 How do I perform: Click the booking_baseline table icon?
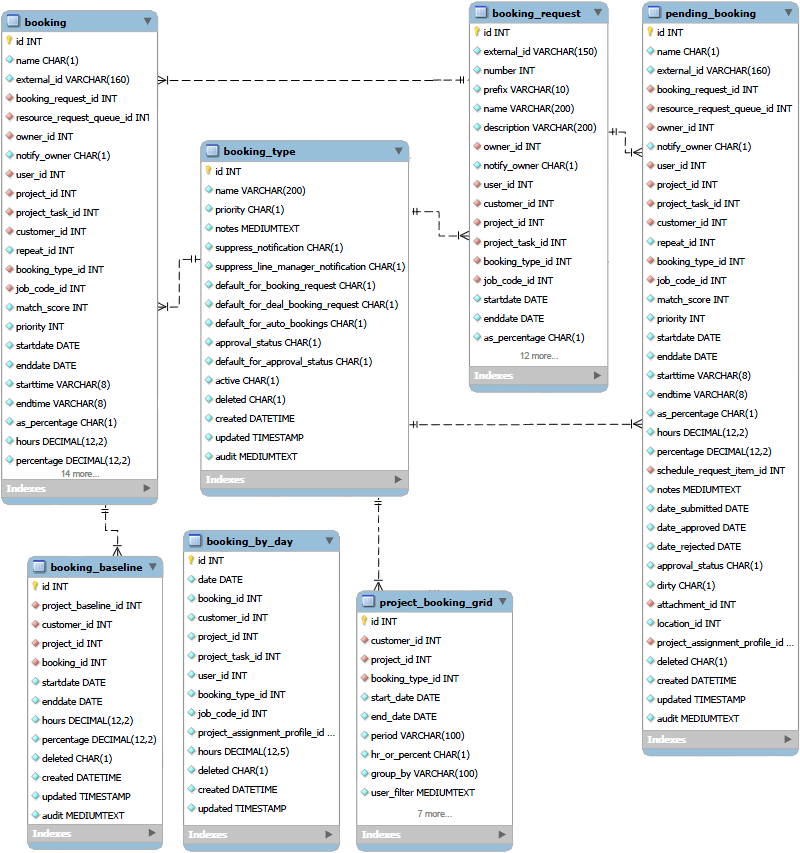coord(39,567)
